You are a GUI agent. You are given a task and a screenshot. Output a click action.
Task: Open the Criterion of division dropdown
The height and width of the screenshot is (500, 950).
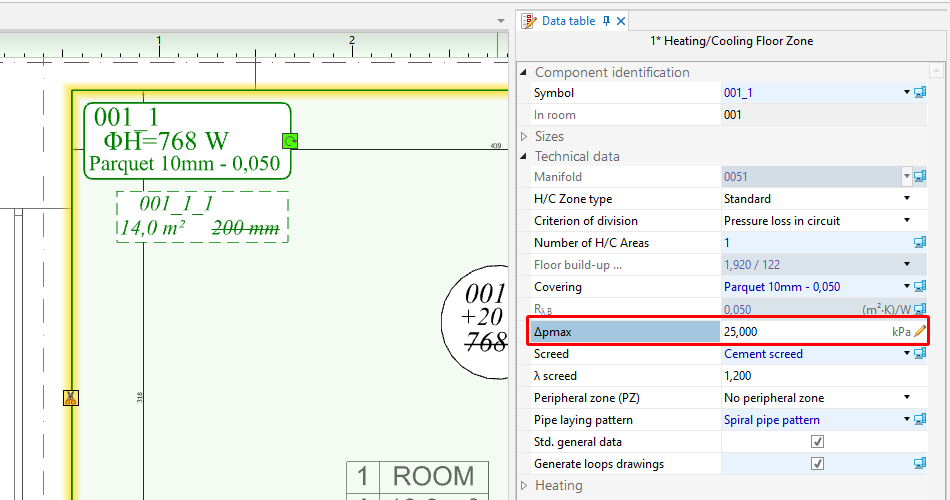tap(907, 221)
